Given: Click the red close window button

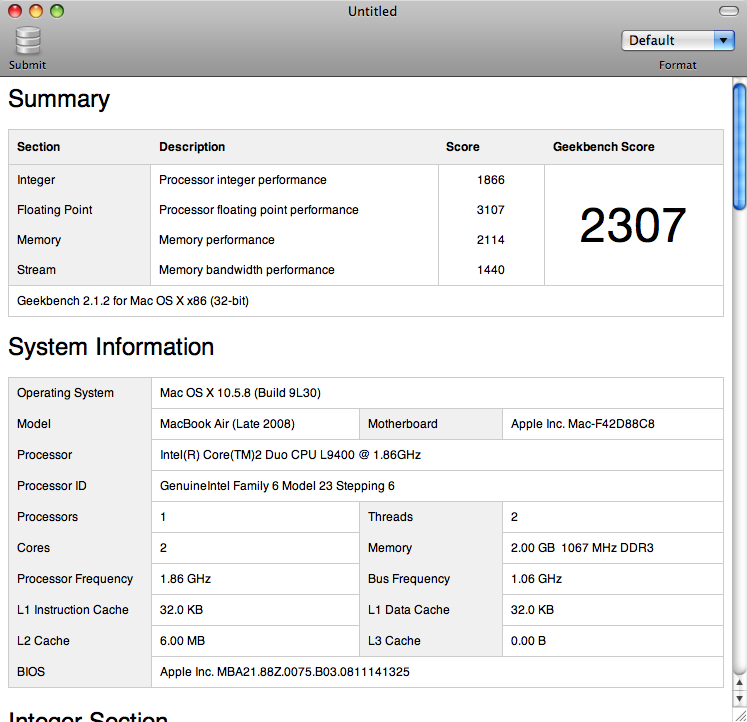Looking at the screenshot, I should [x=15, y=11].
